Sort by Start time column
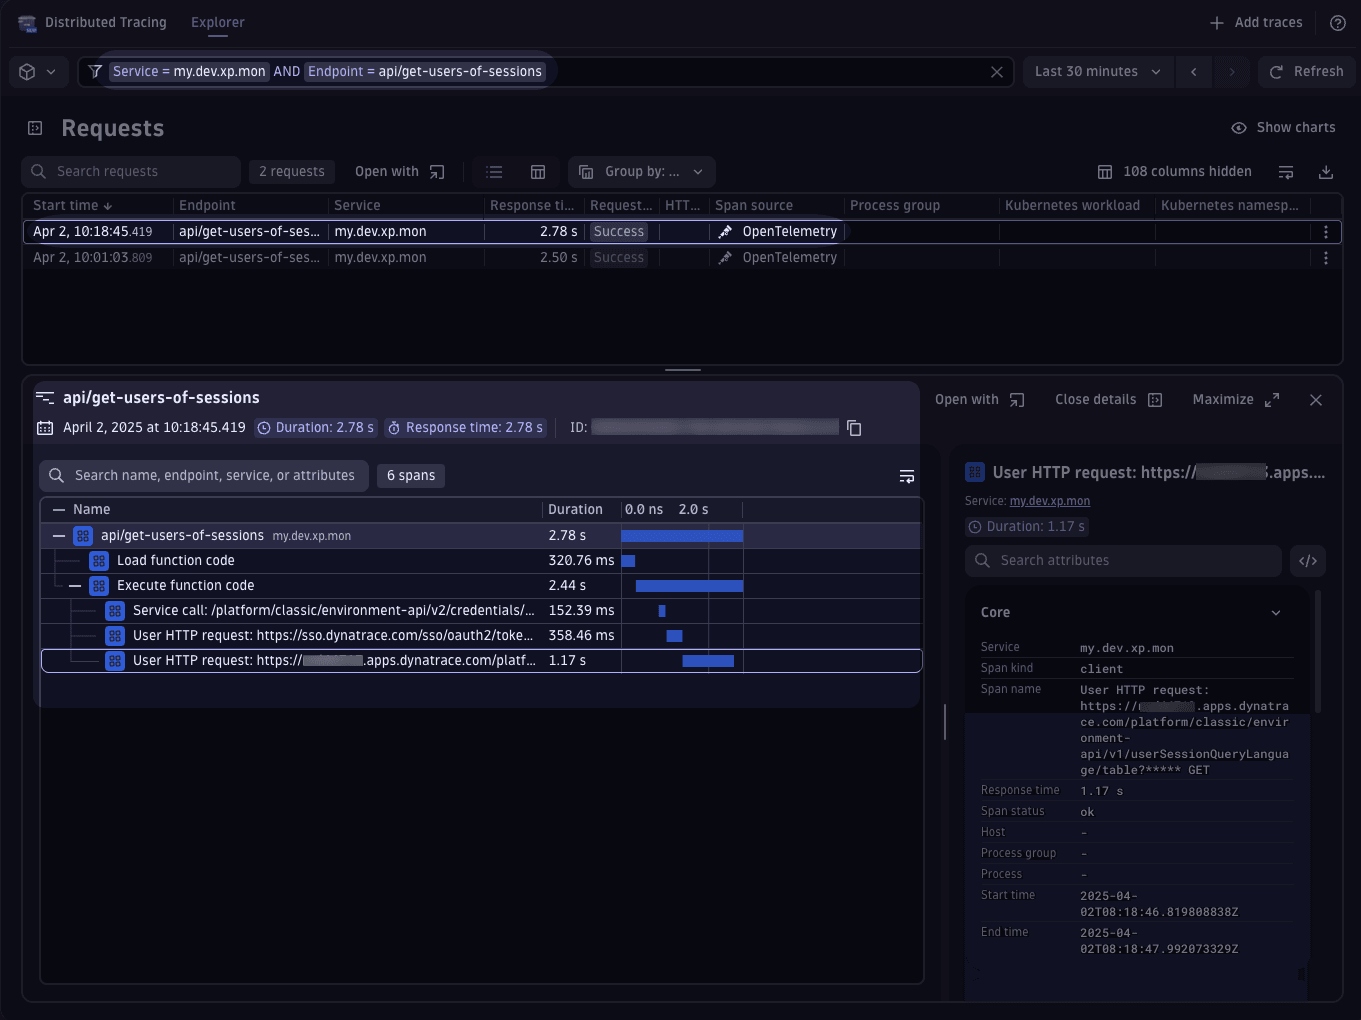Screen dimensions: 1361x1020 click(x=73, y=205)
